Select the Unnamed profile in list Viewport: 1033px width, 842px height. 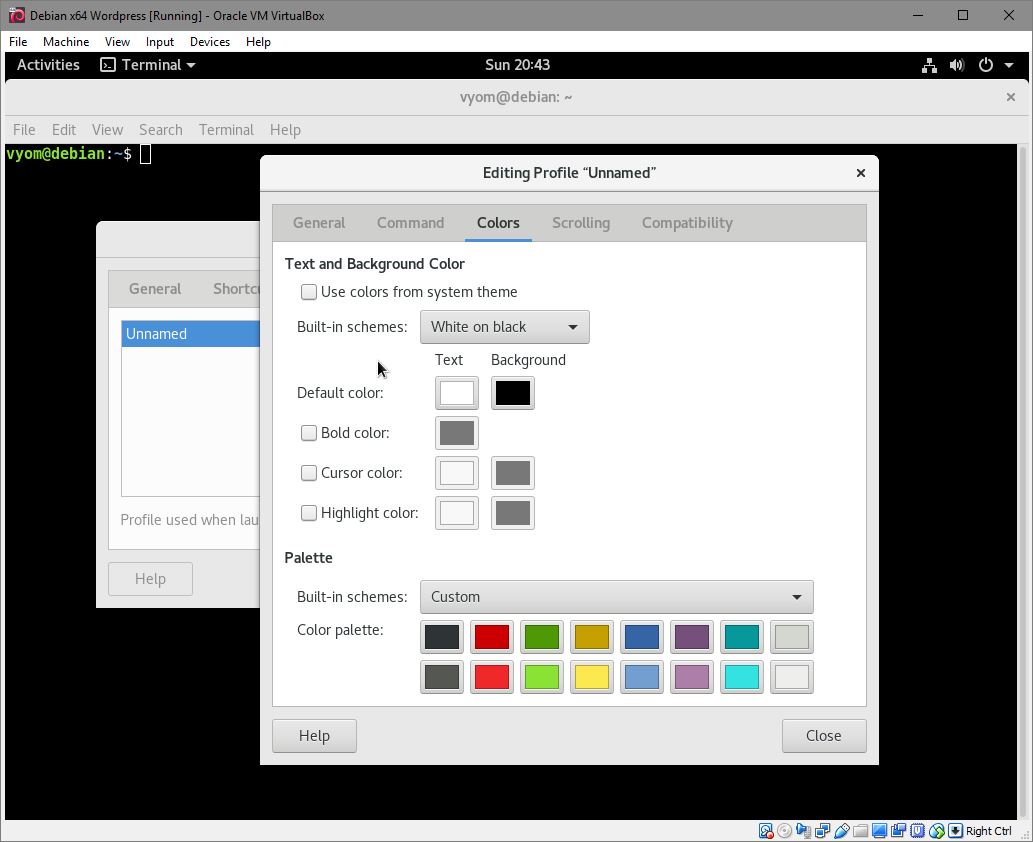(x=190, y=334)
